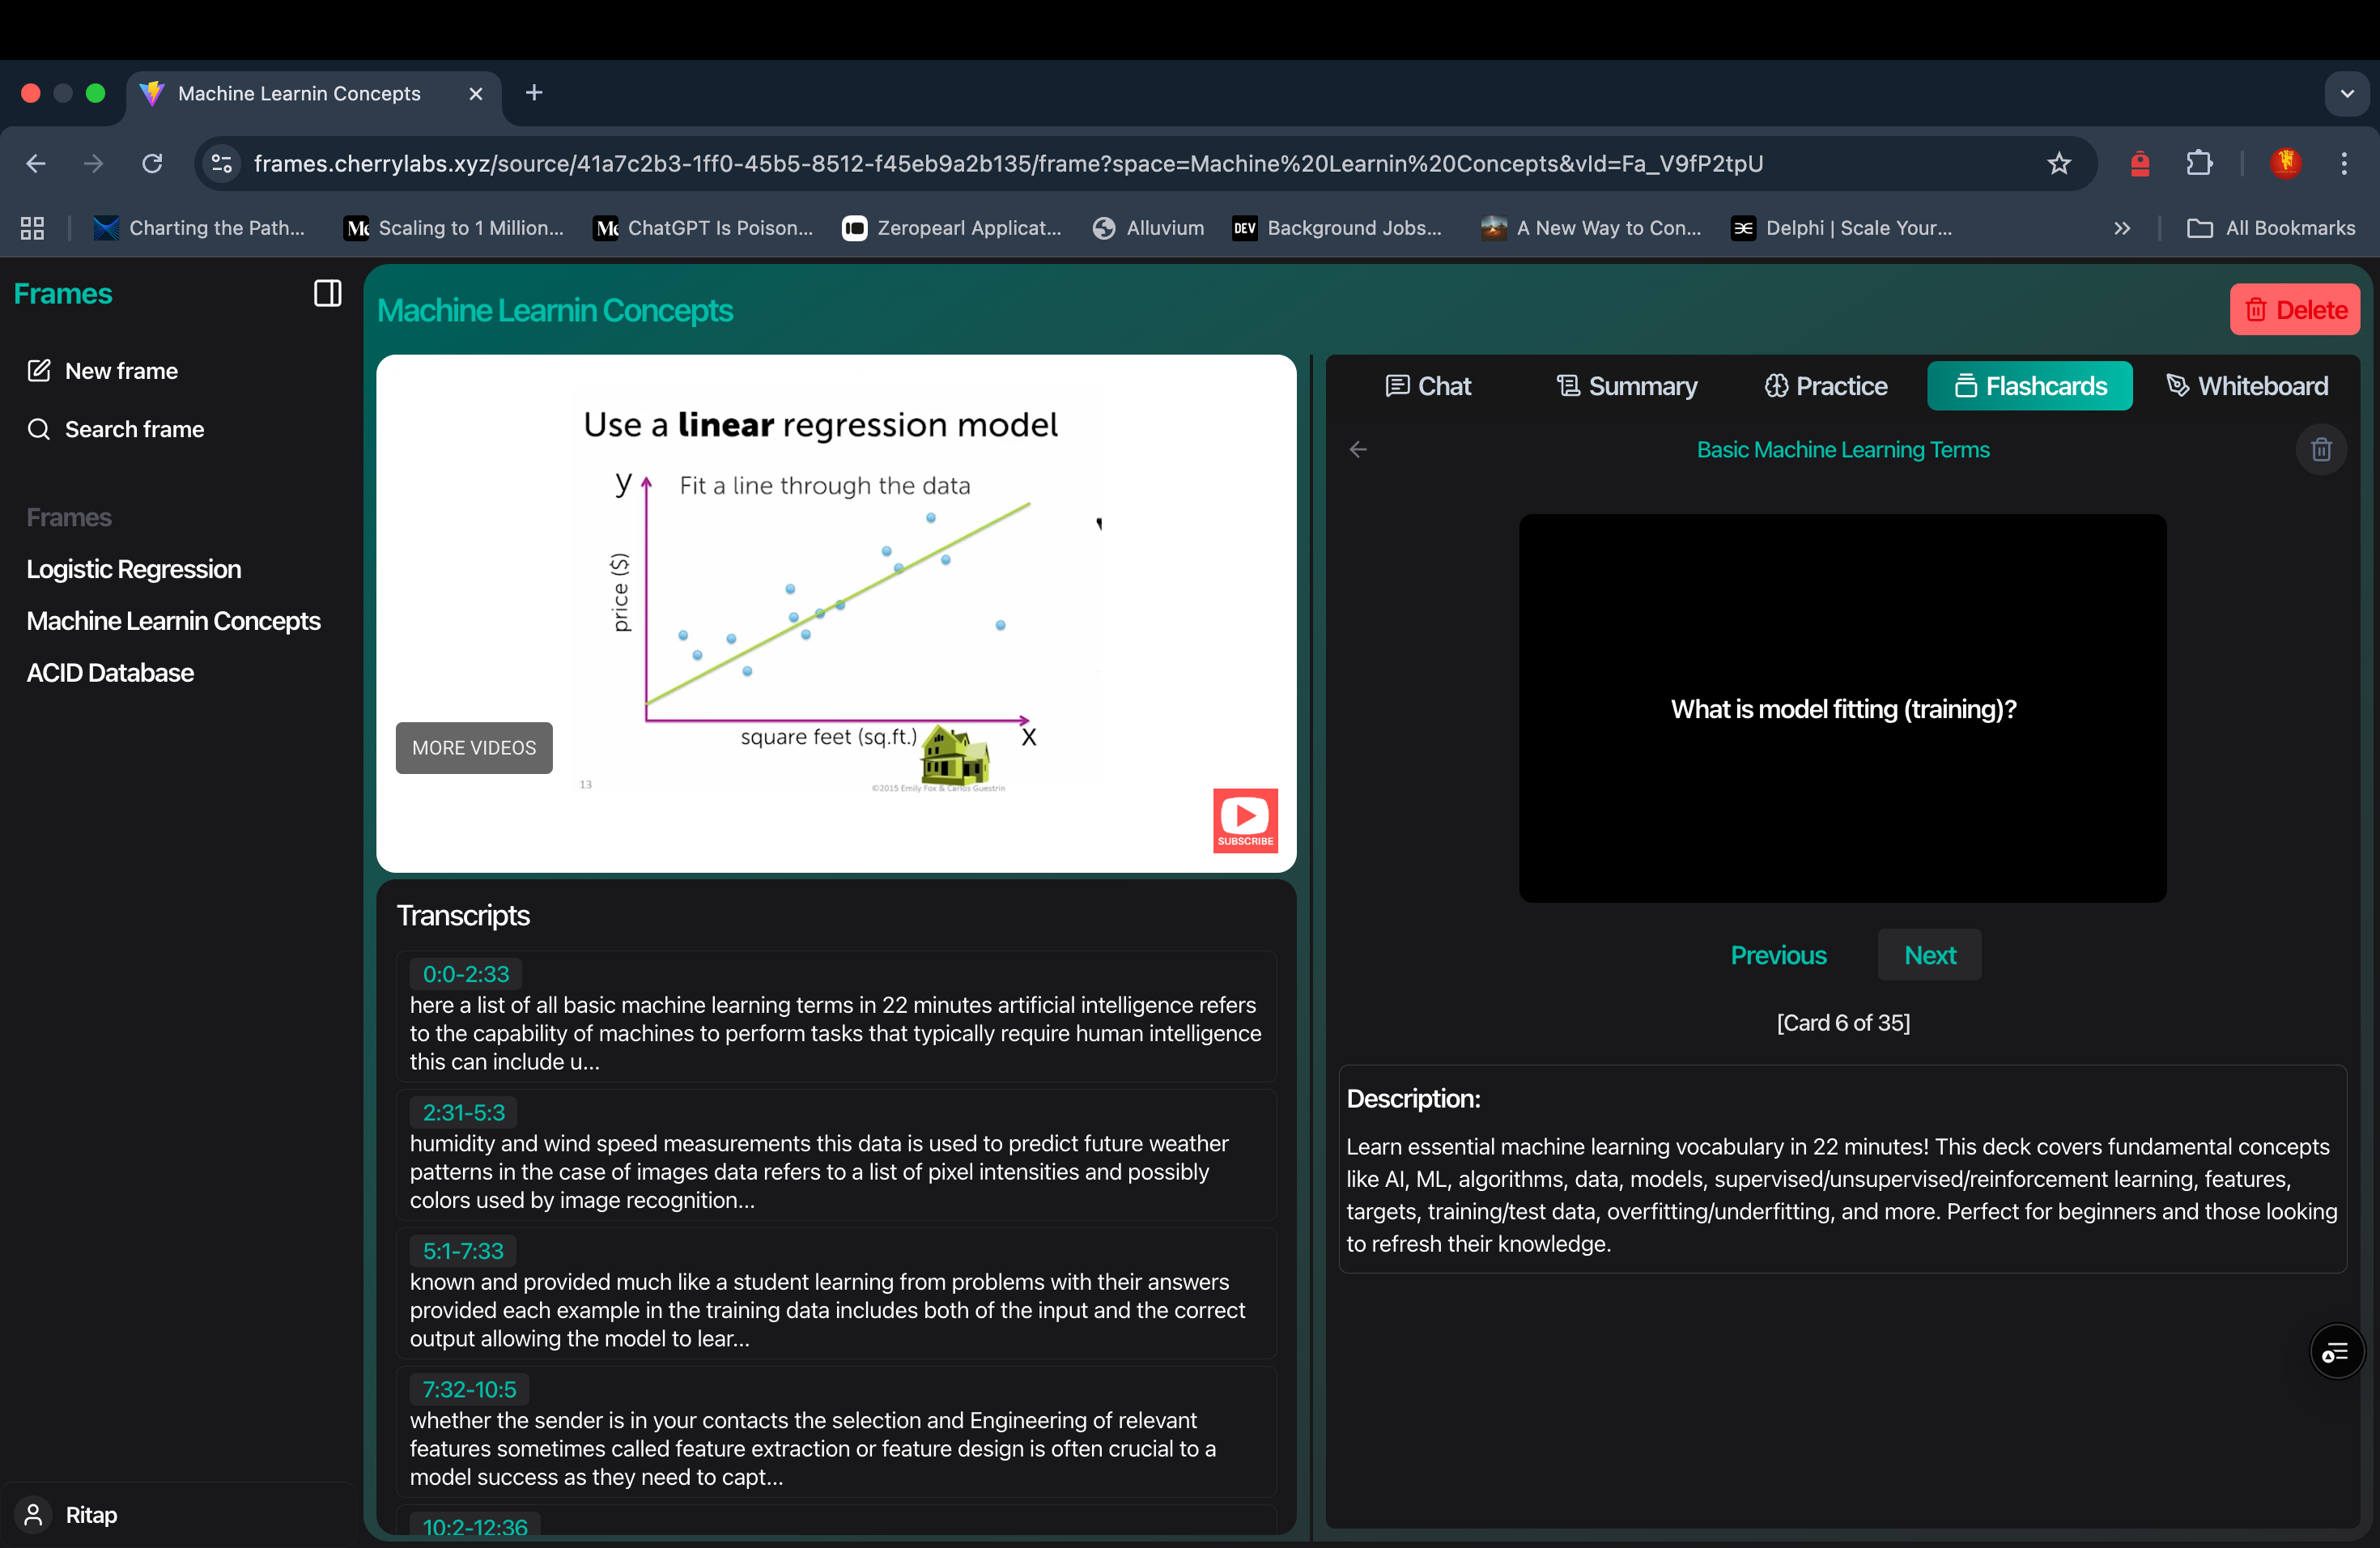
Task: Open the browser extensions puzzle icon
Action: click(x=2199, y=163)
